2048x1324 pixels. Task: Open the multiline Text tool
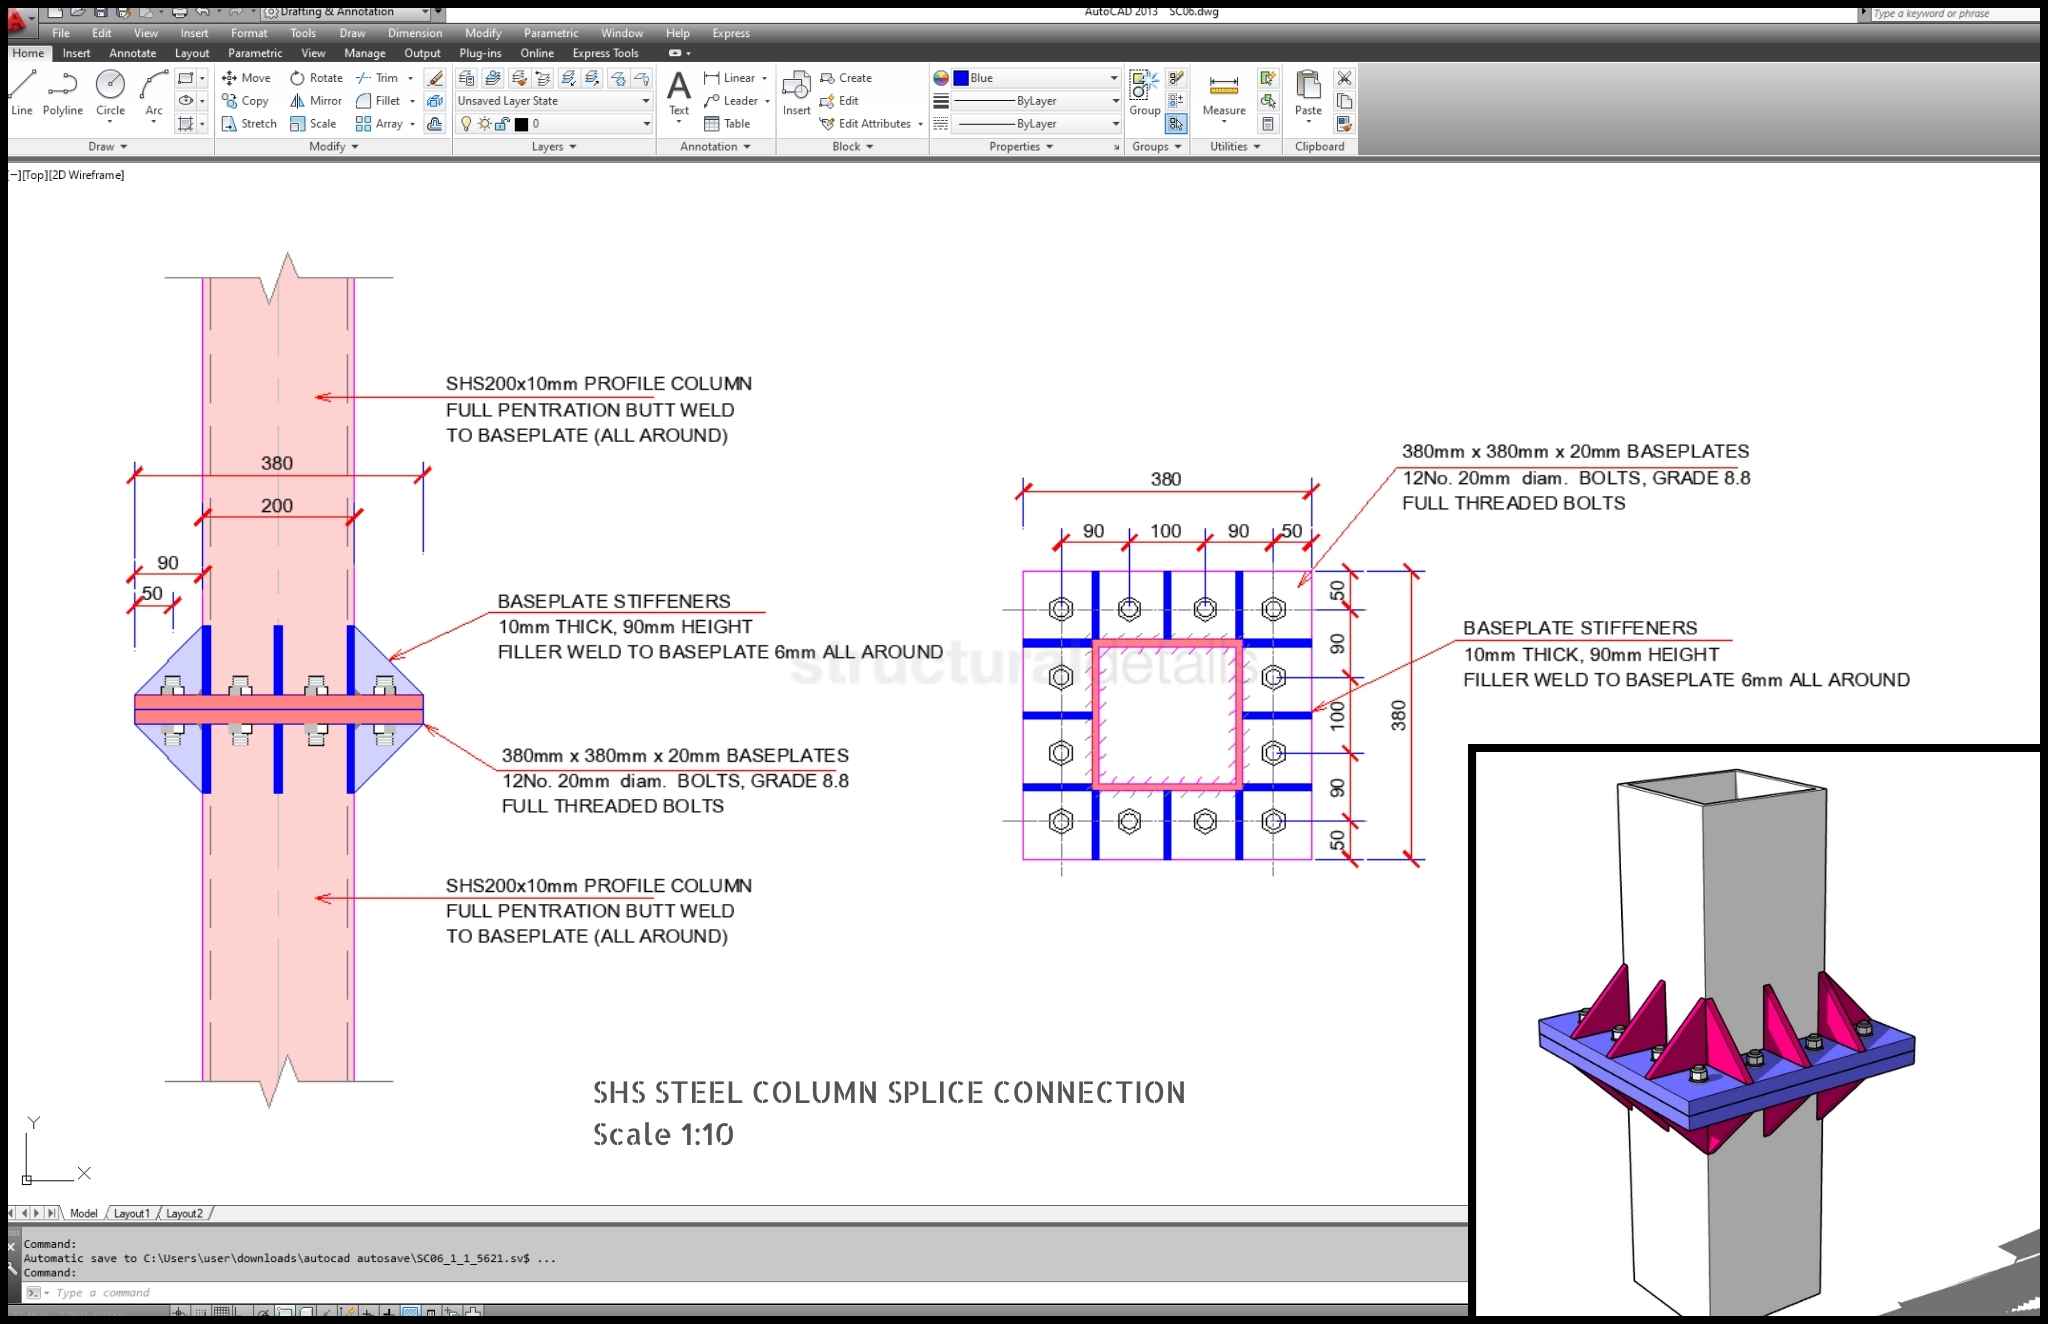tap(678, 95)
